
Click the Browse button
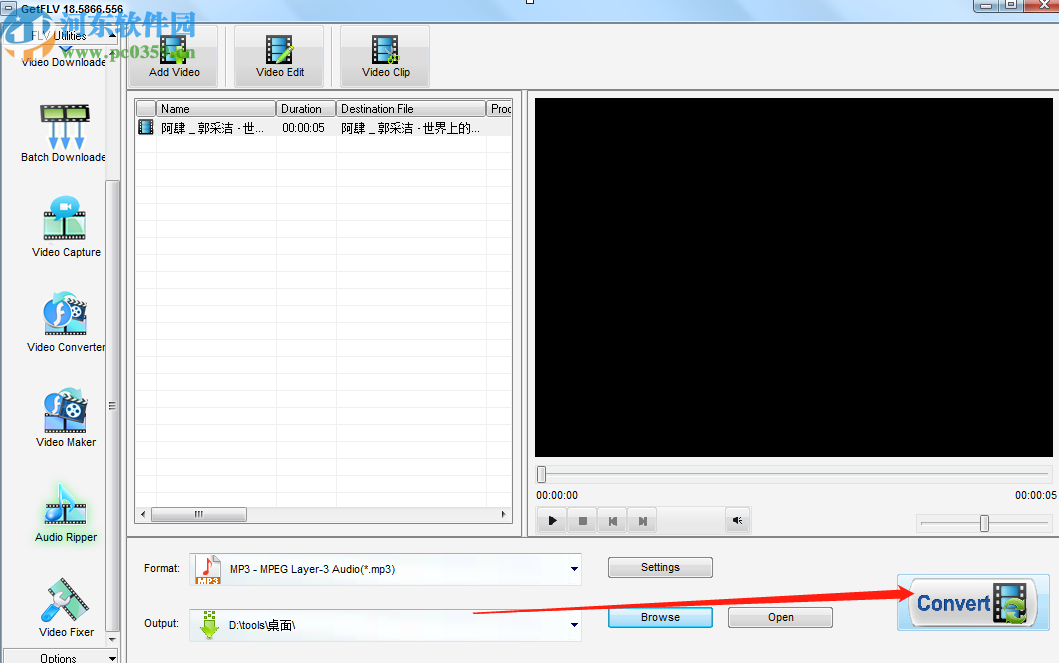(660, 617)
